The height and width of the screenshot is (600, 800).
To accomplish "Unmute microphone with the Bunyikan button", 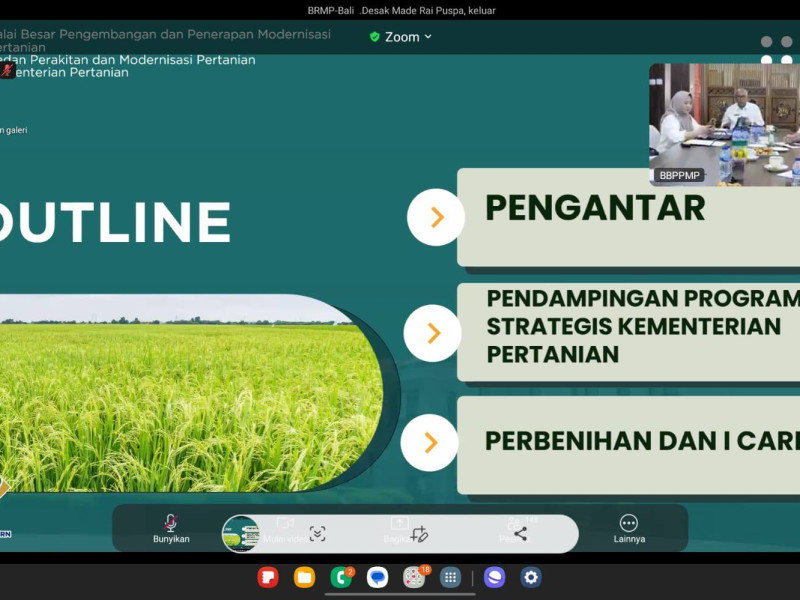I will click(171, 528).
